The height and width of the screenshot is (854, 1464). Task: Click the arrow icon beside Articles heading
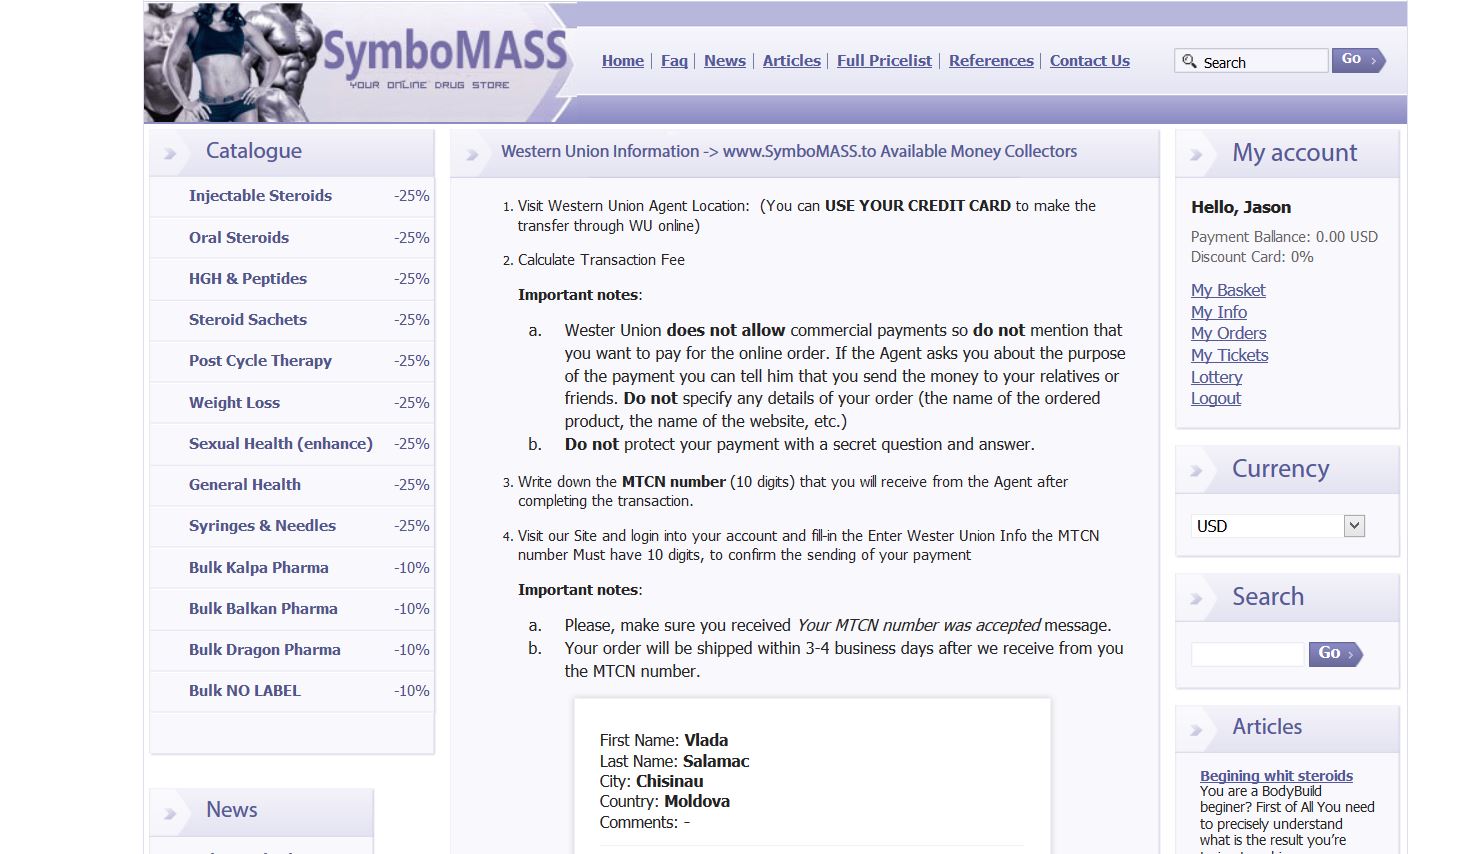pos(1196,729)
